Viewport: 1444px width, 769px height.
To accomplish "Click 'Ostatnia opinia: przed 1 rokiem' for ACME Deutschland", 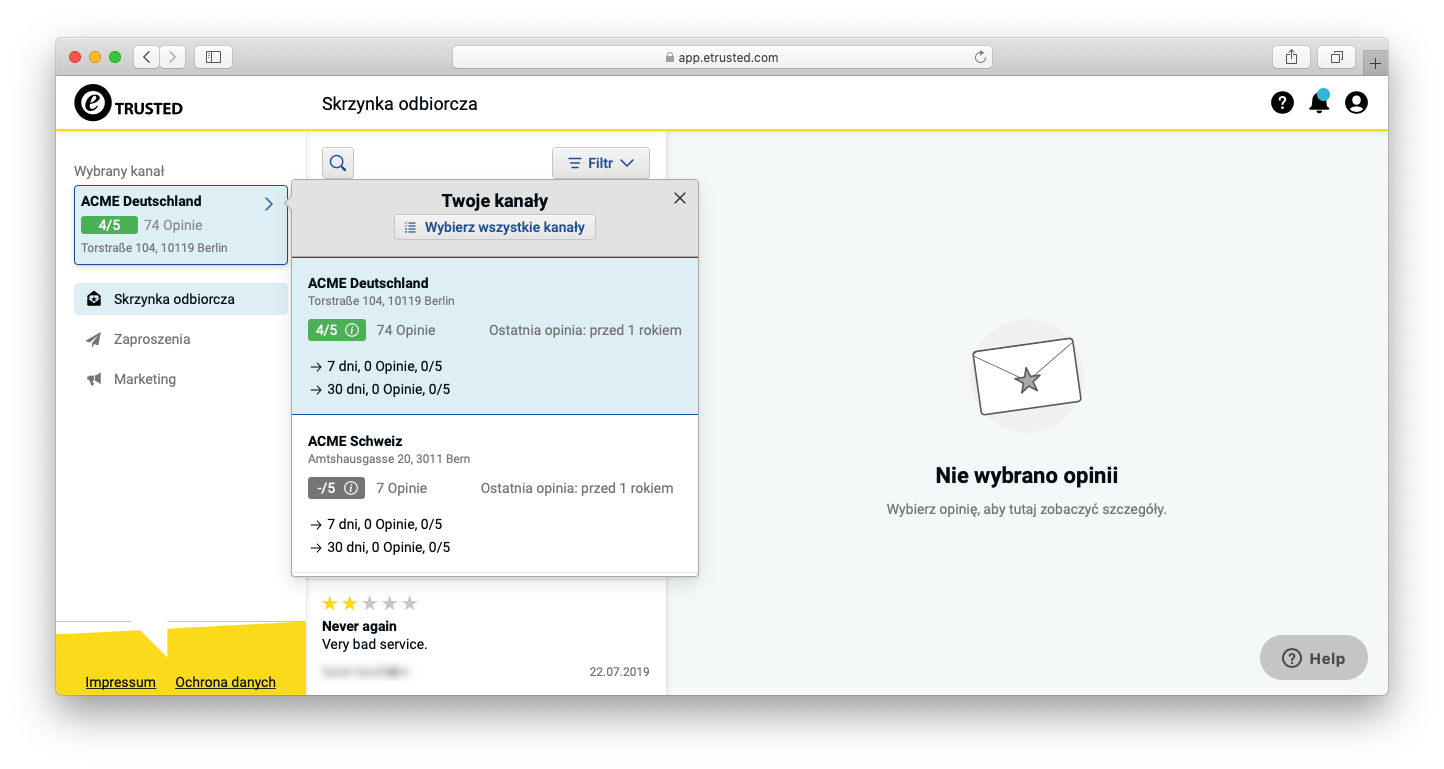I will coord(585,330).
